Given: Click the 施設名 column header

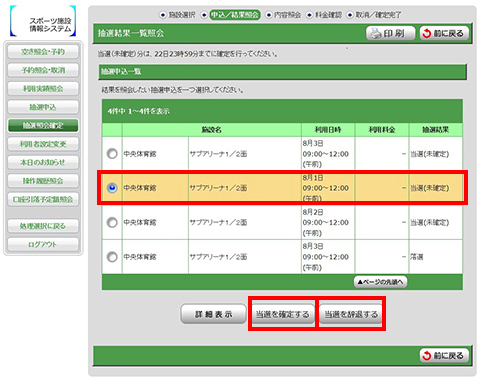Looking at the screenshot, I should [x=212, y=130].
